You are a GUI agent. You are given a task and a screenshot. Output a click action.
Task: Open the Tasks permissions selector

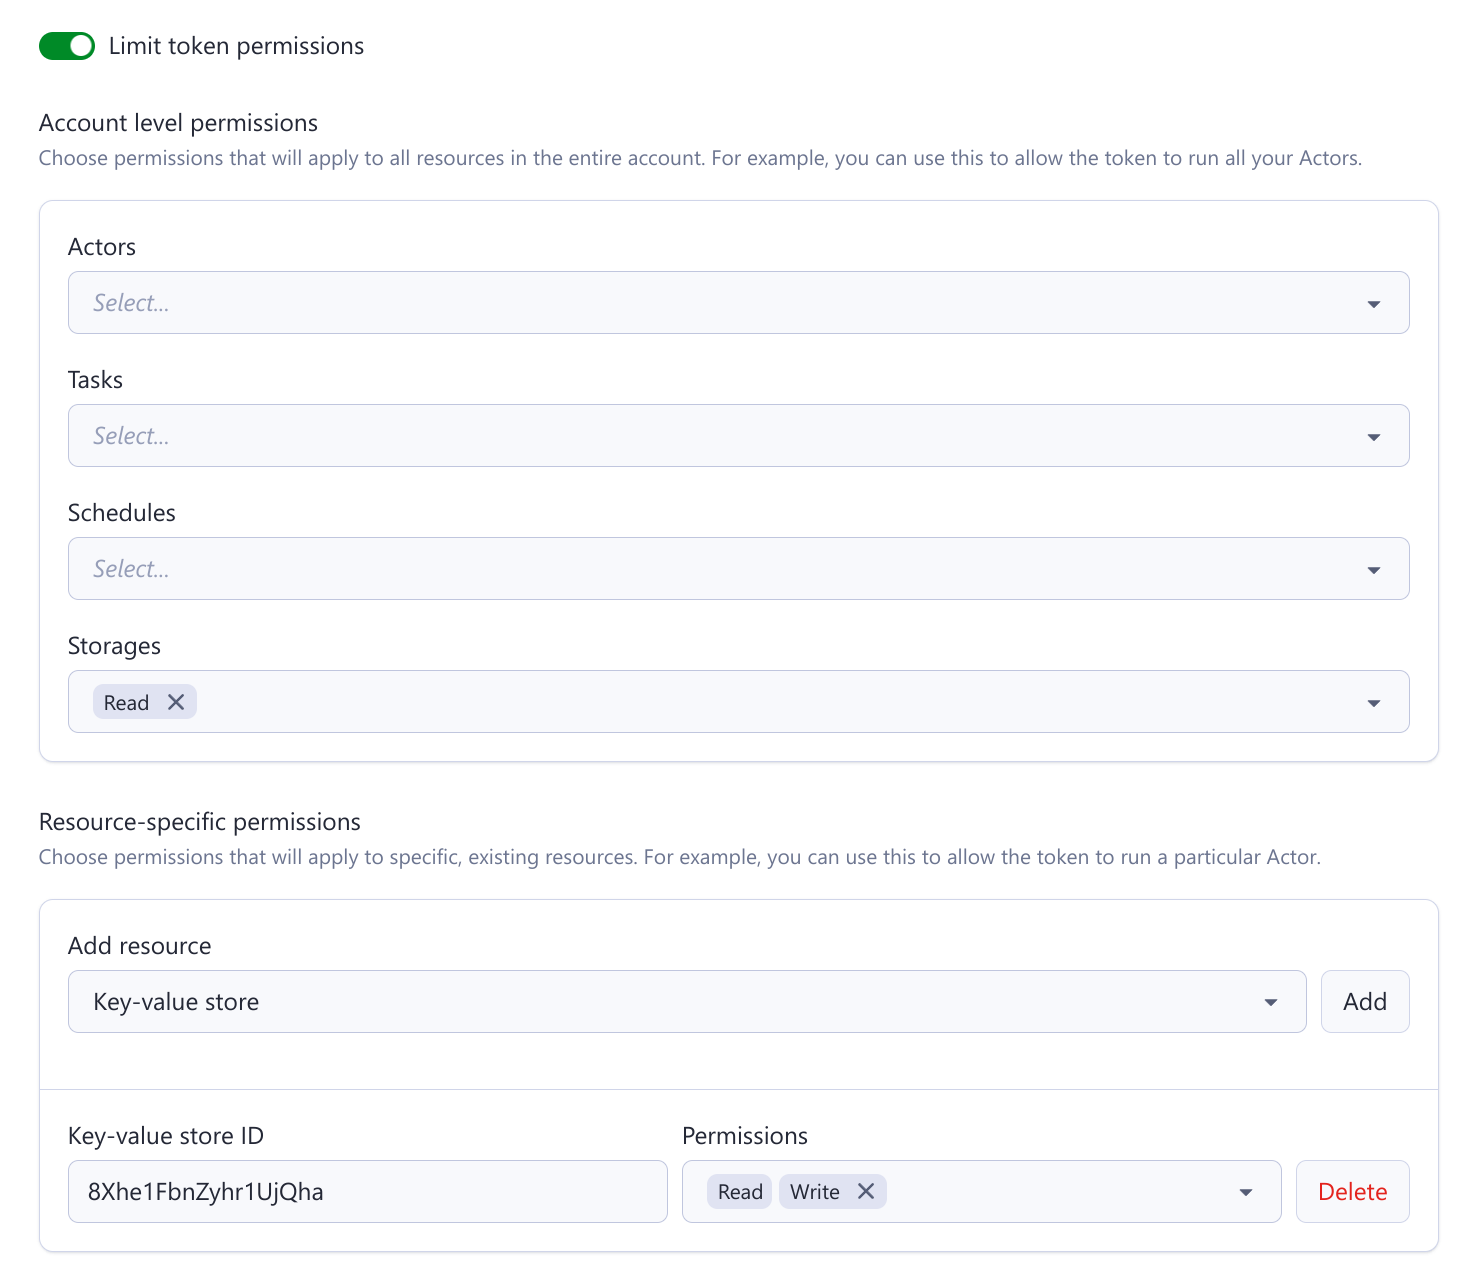pyautogui.click(x=700, y=435)
